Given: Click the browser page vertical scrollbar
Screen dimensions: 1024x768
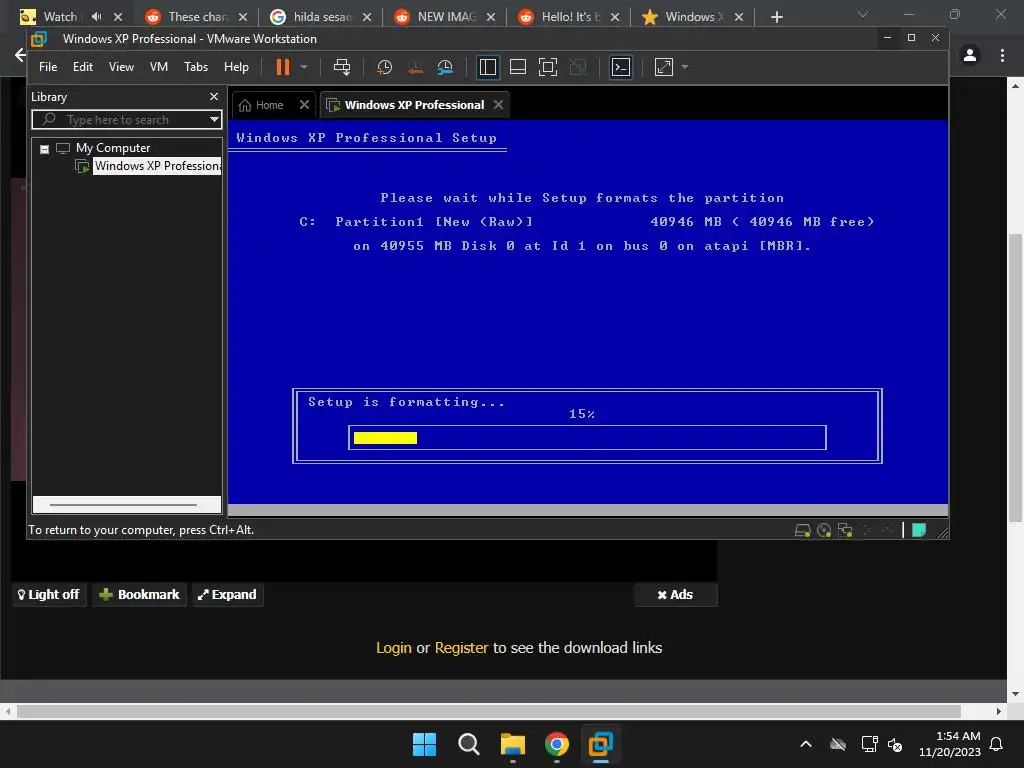Looking at the screenshot, I should point(1015,377).
